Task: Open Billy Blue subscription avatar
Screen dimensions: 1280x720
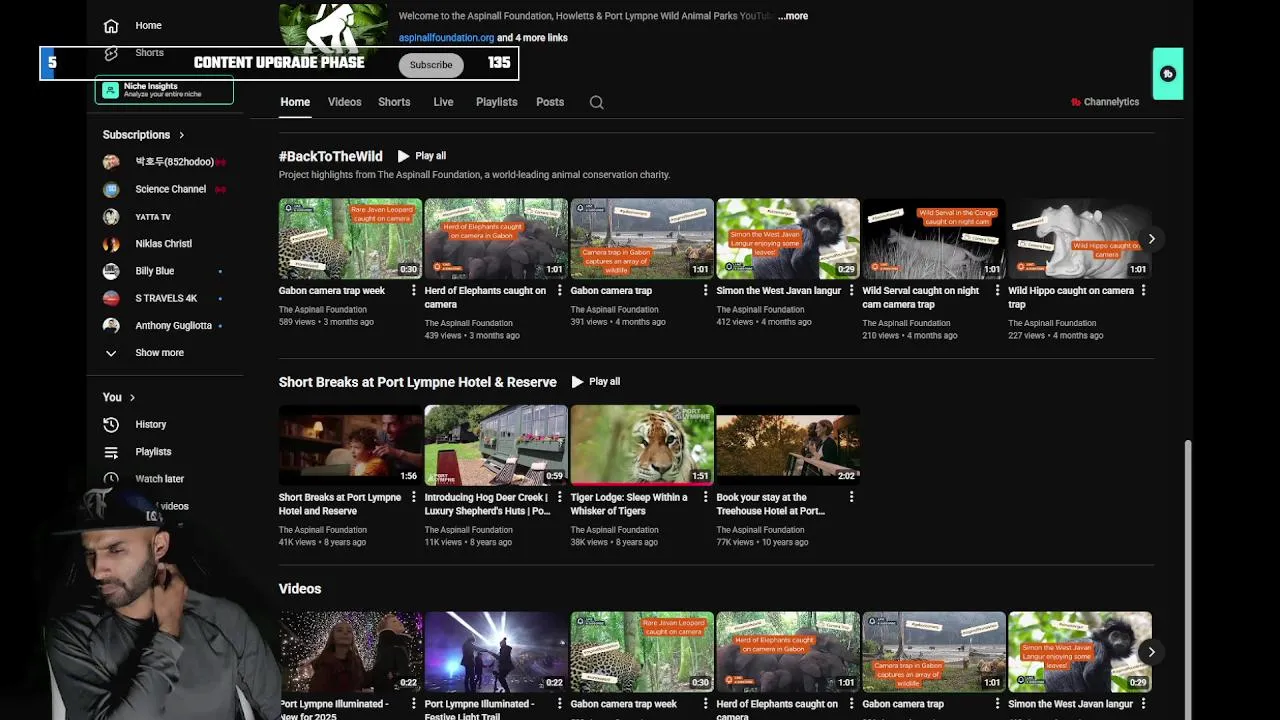Action: pos(111,271)
